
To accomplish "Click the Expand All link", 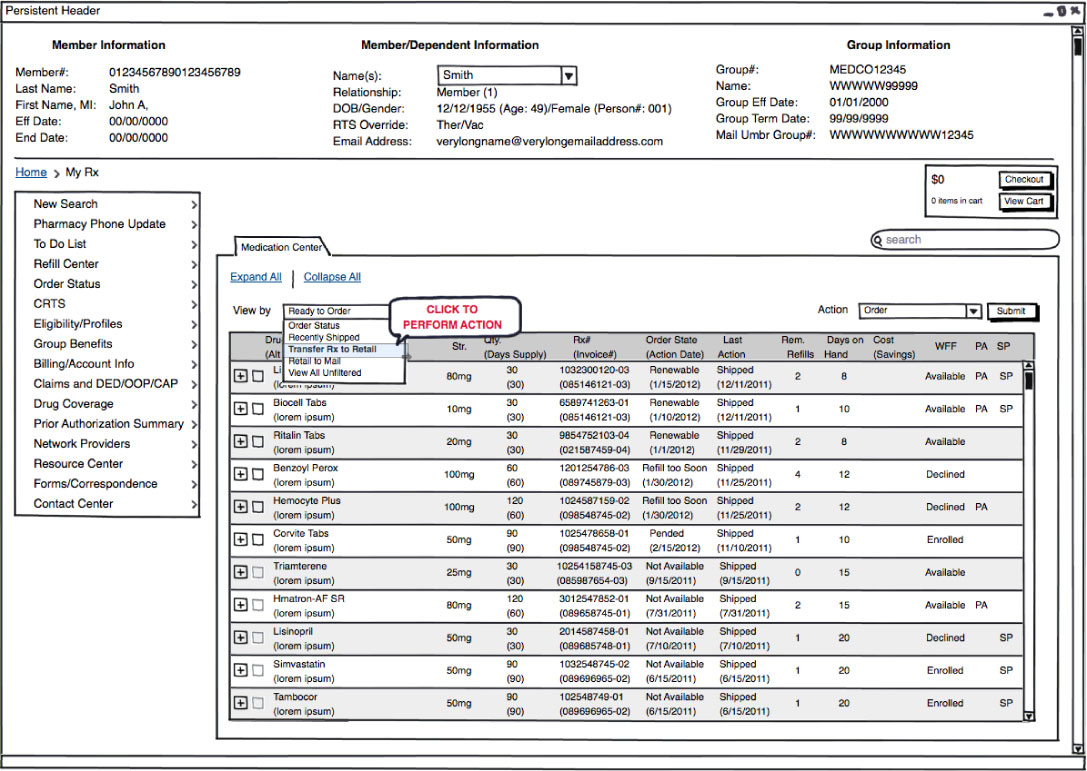I will 256,277.
